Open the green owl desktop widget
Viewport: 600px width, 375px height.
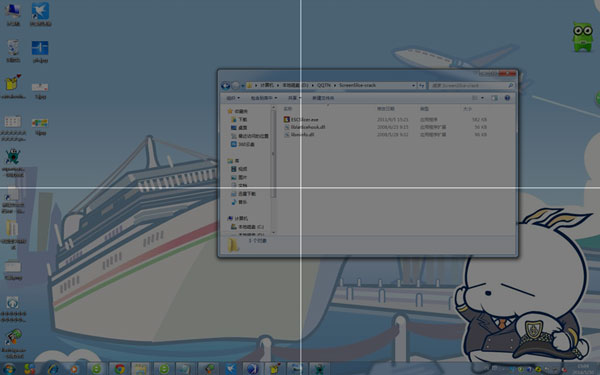click(582, 37)
